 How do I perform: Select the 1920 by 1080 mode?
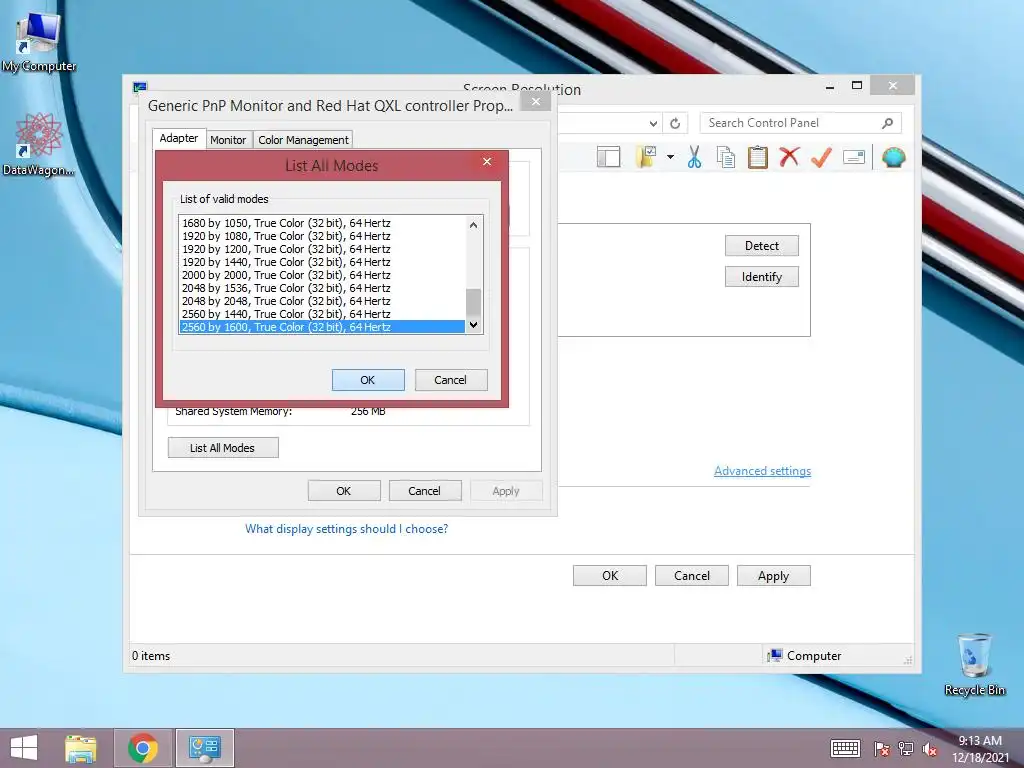(322, 236)
